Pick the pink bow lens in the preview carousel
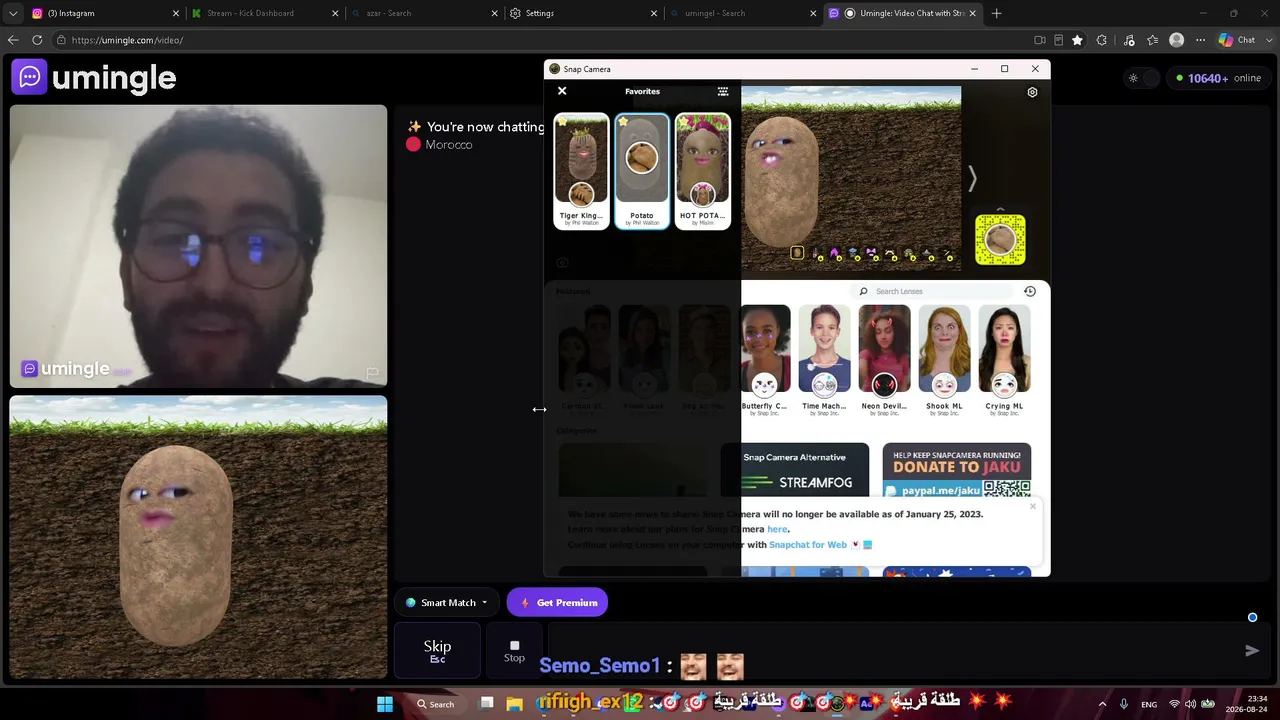 point(871,254)
